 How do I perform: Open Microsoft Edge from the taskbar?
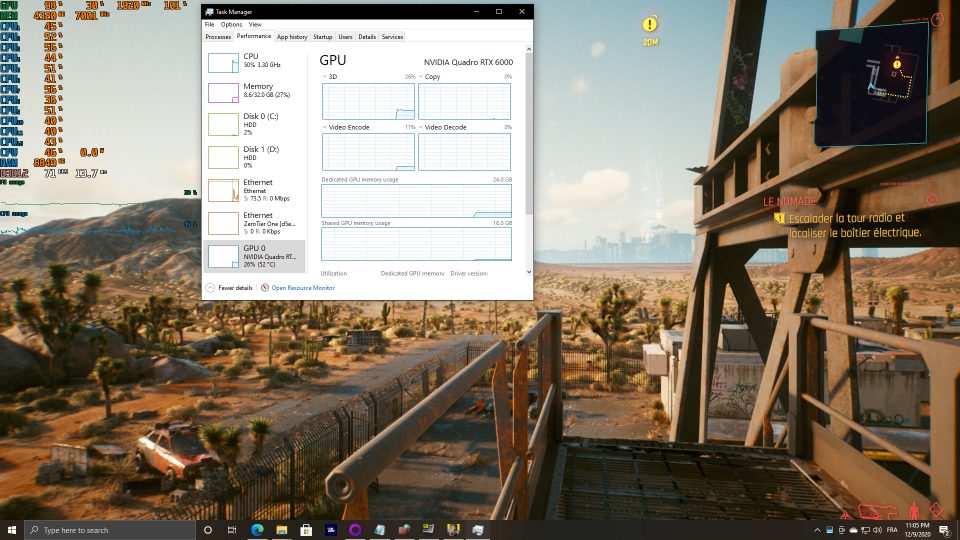(x=257, y=530)
